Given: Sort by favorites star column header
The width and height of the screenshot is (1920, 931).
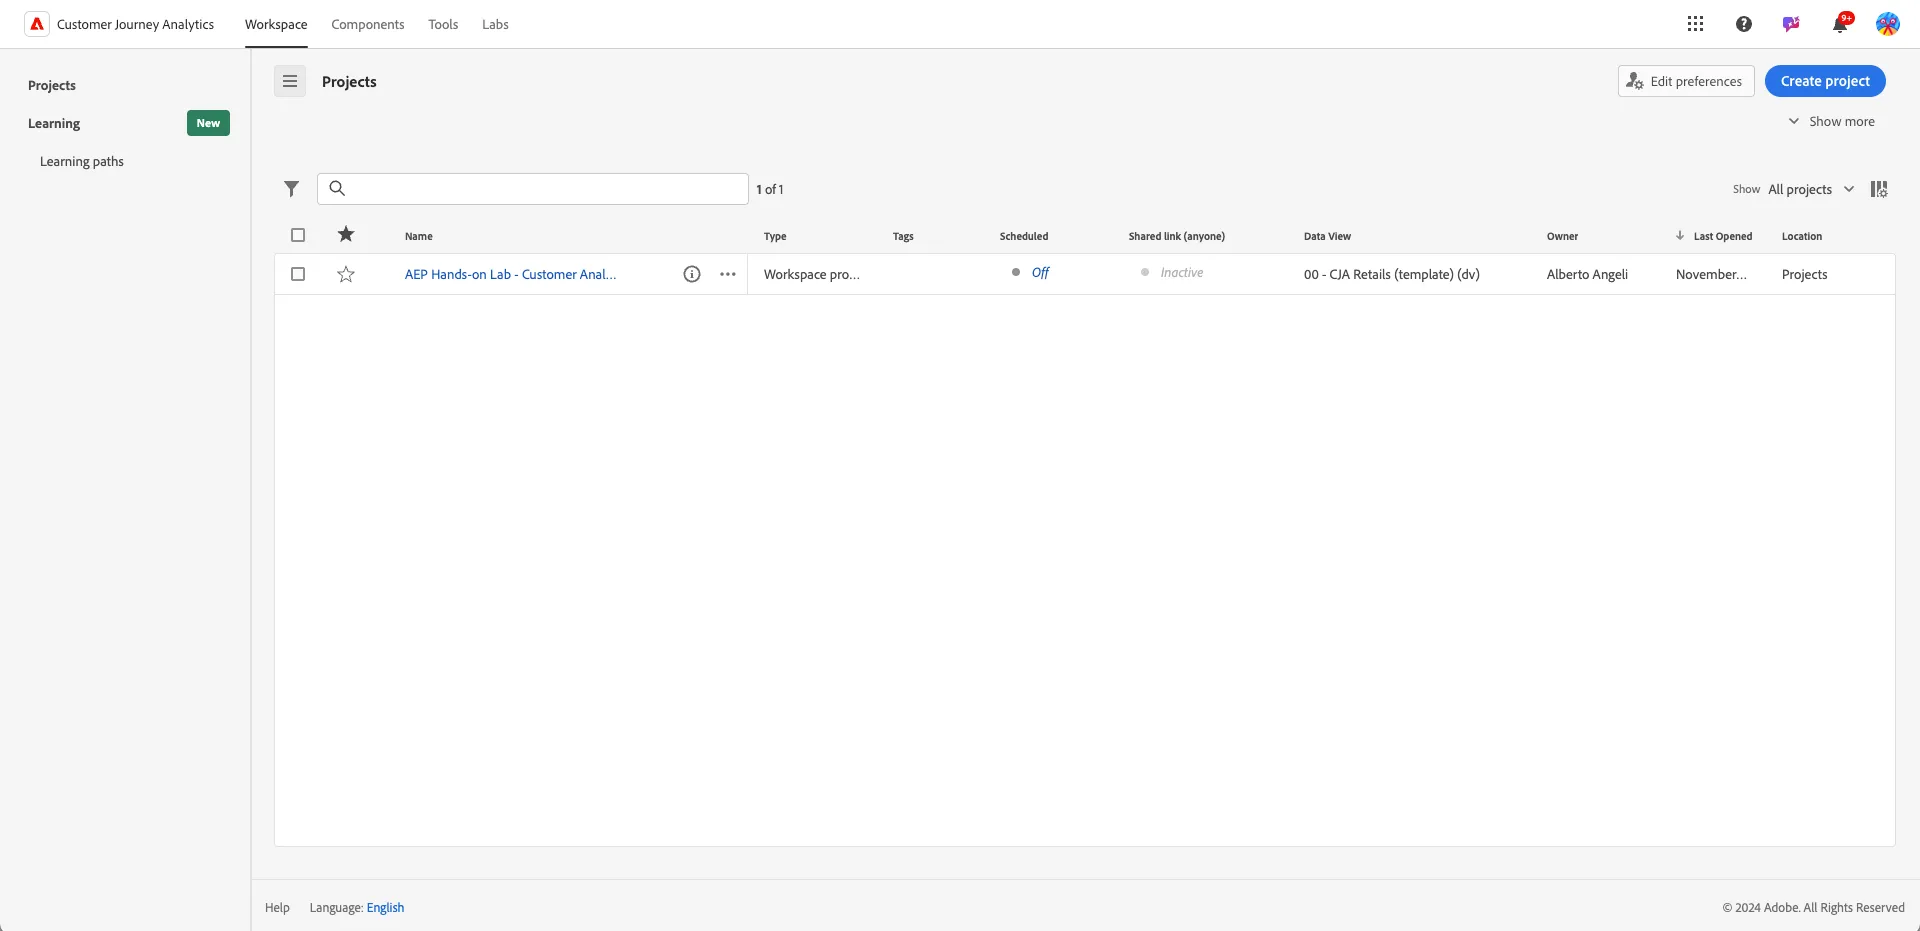Looking at the screenshot, I should 346,234.
